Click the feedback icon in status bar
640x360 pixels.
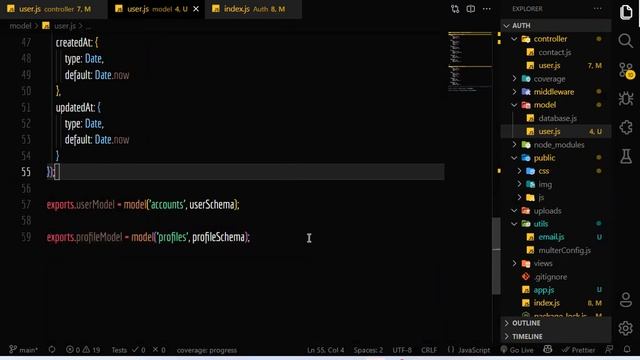click(x=609, y=349)
